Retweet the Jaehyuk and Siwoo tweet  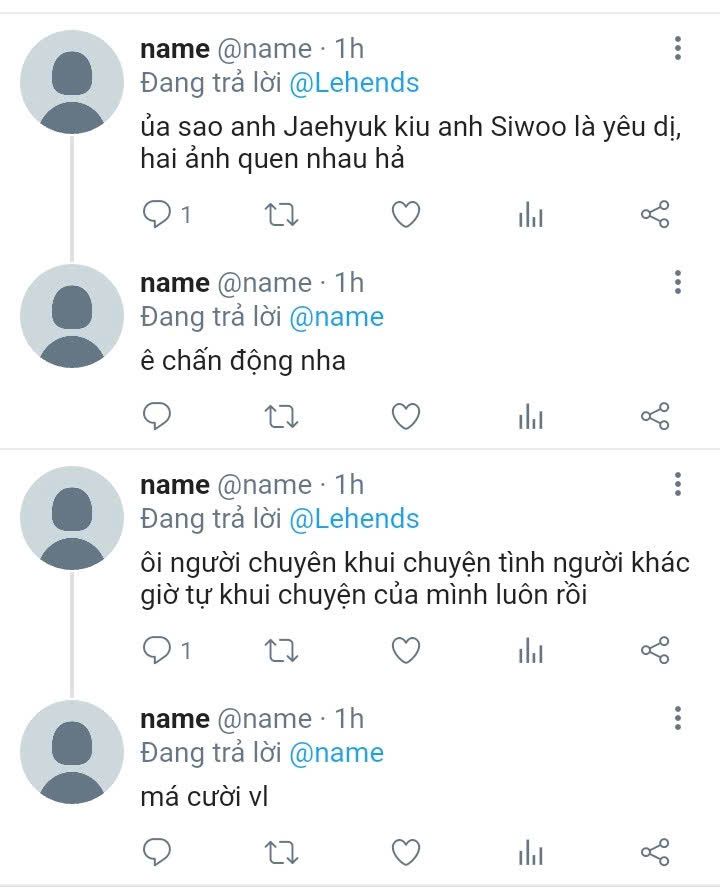click(282, 214)
